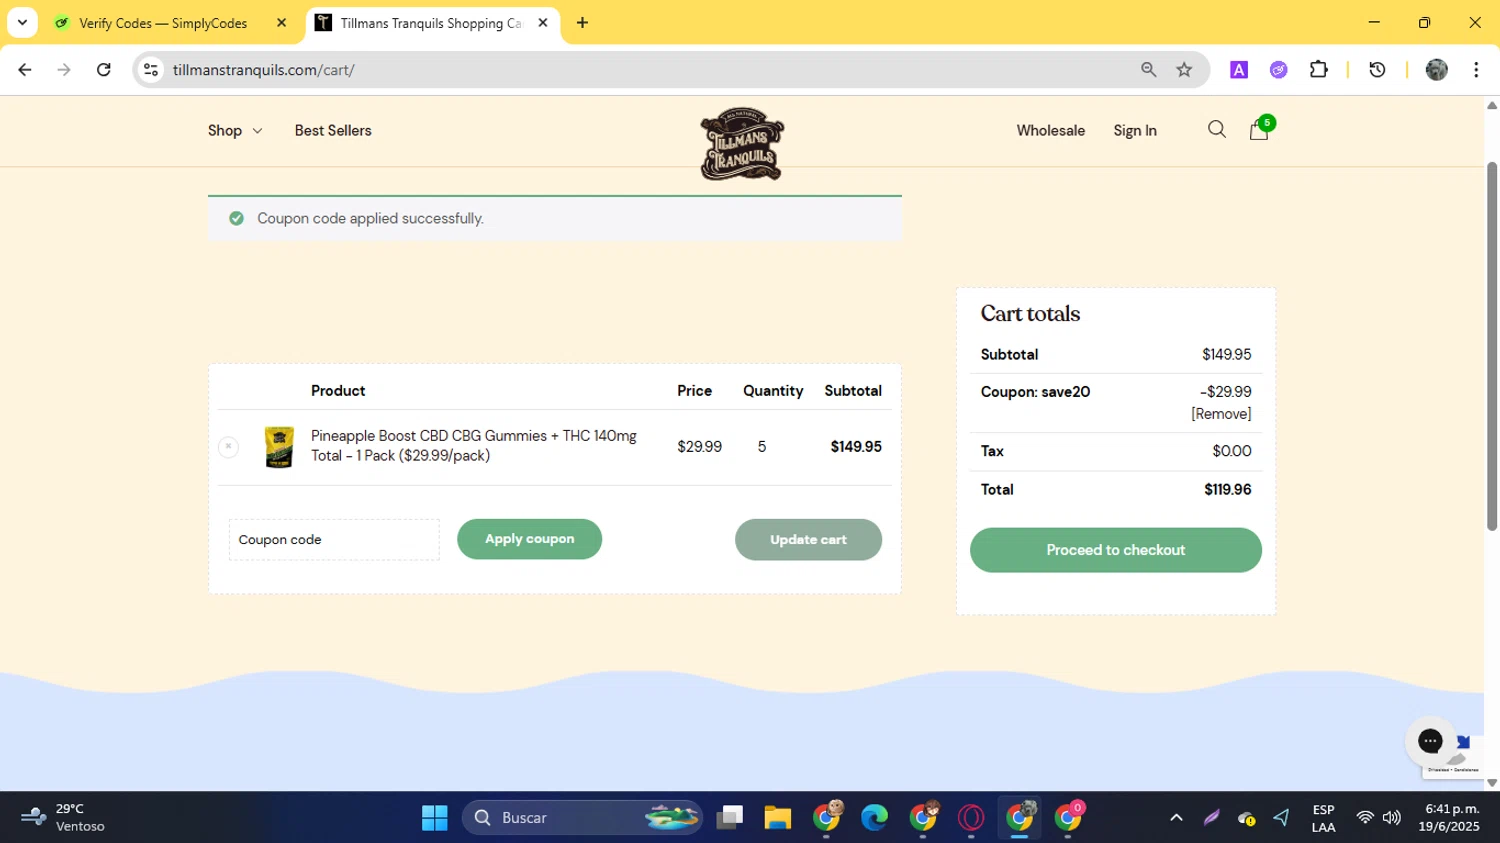Open the weather widget showing 29°C
This screenshot has width=1500, height=843.
tap(62, 818)
